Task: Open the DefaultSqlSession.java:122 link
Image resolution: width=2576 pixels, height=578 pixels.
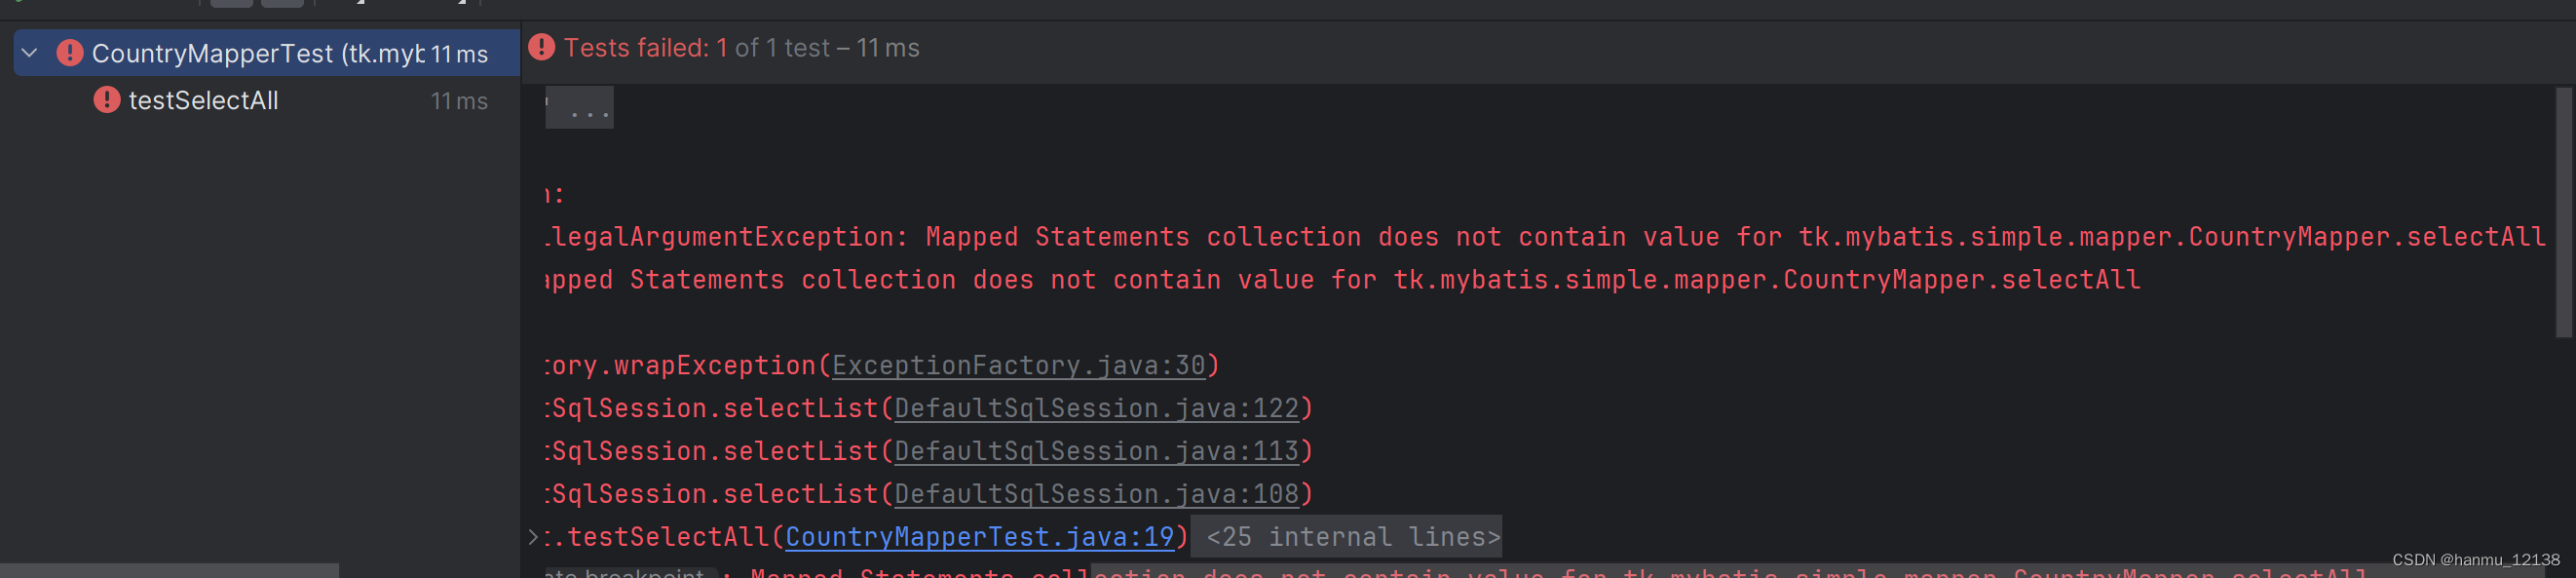Action: pyautogui.click(x=1098, y=408)
